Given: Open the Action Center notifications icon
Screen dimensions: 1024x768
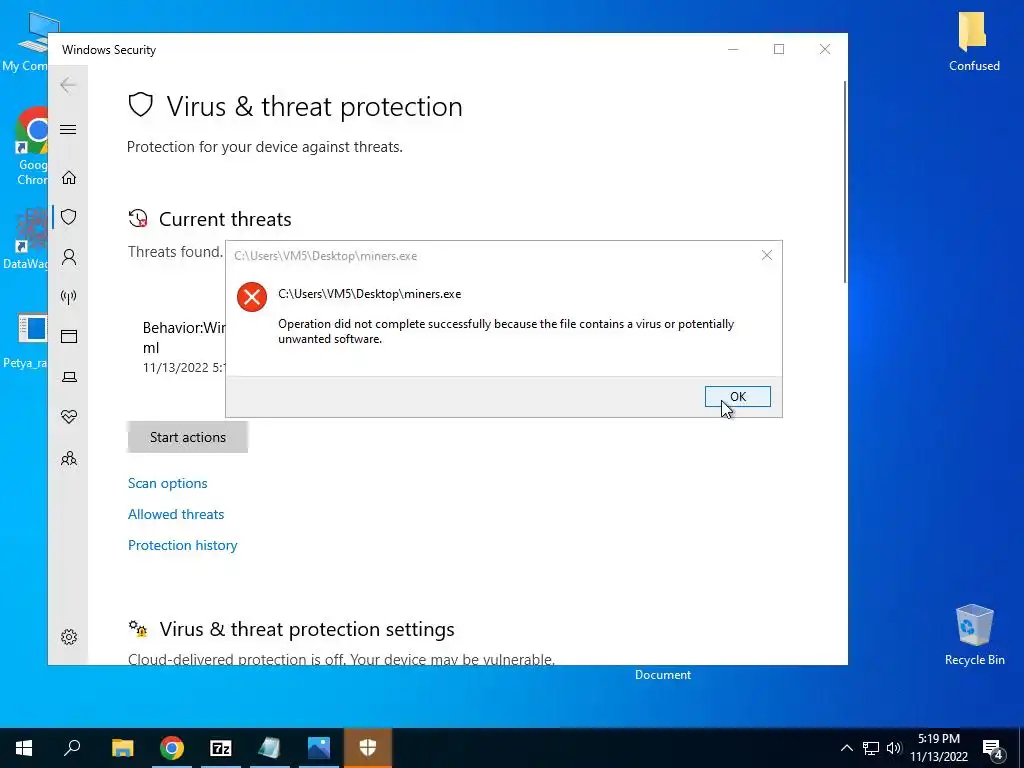Looking at the screenshot, I should (x=993, y=749).
